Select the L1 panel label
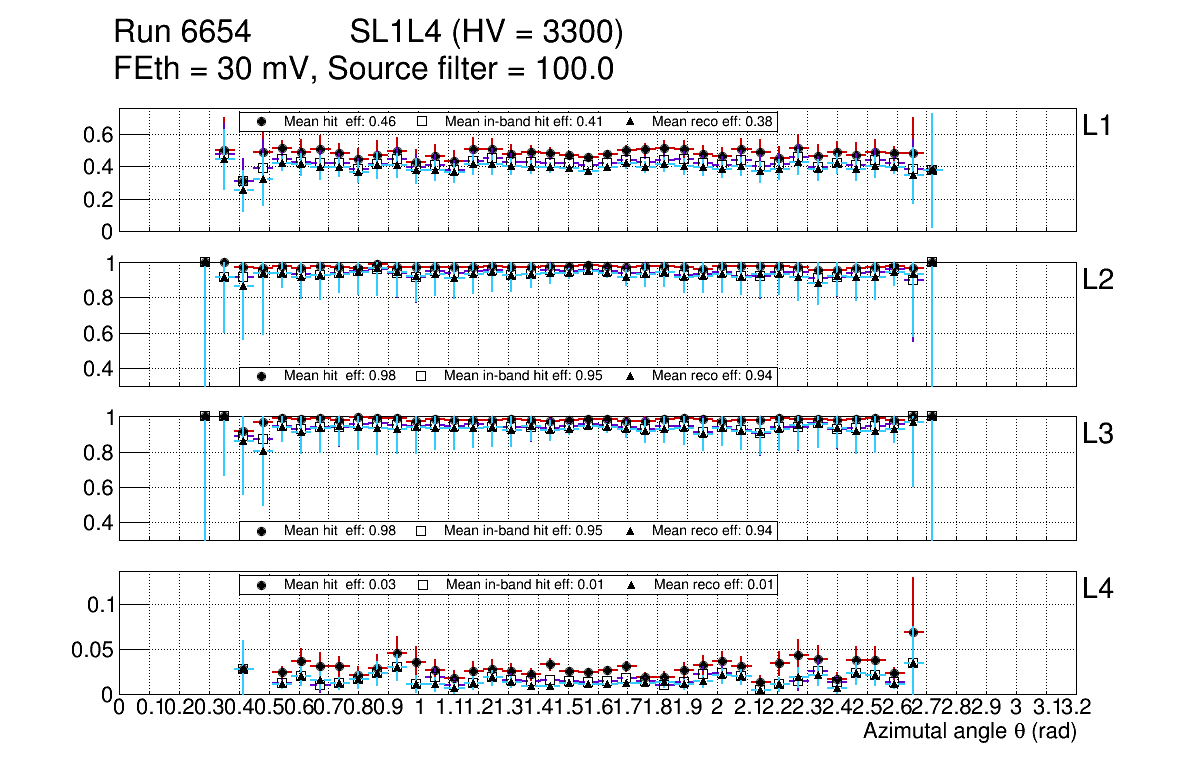This screenshot has width=1196, height=772. (x=1098, y=125)
